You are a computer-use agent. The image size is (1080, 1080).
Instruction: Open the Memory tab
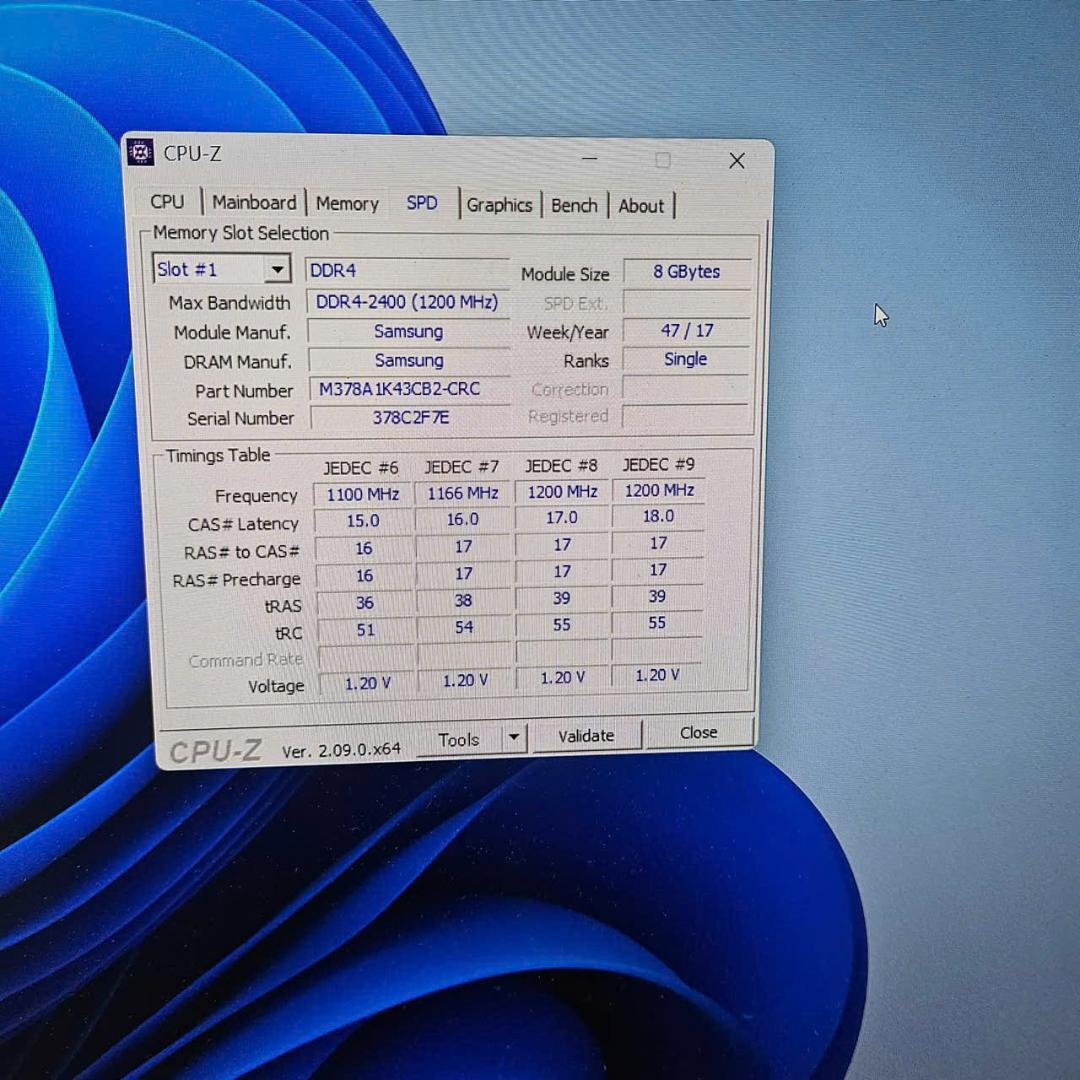[347, 204]
